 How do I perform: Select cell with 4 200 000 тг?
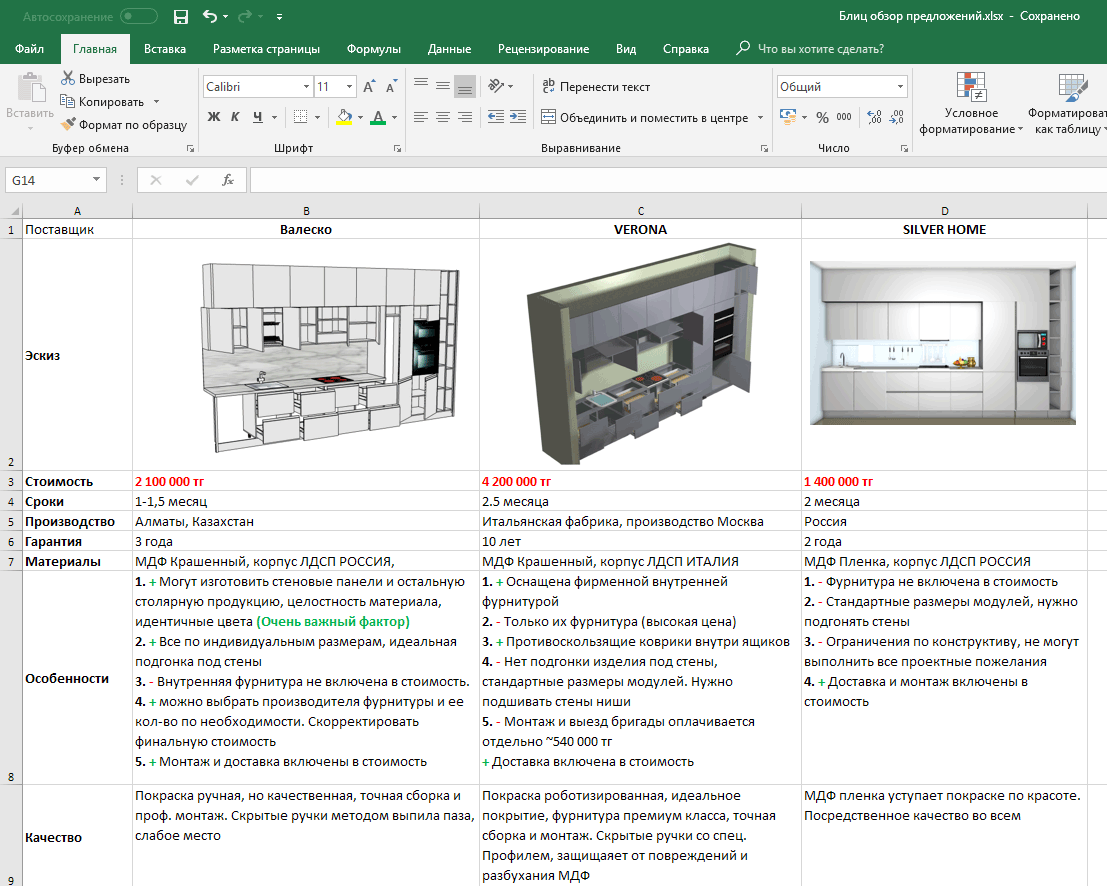(x=640, y=481)
